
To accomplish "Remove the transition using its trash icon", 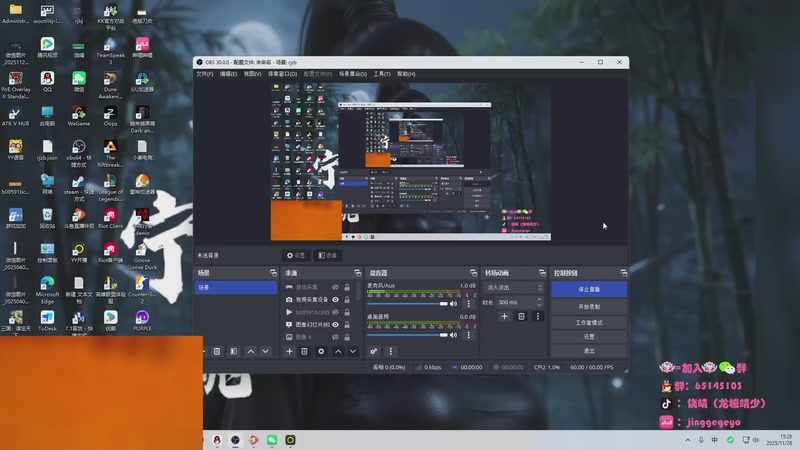I will click(x=521, y=316).
